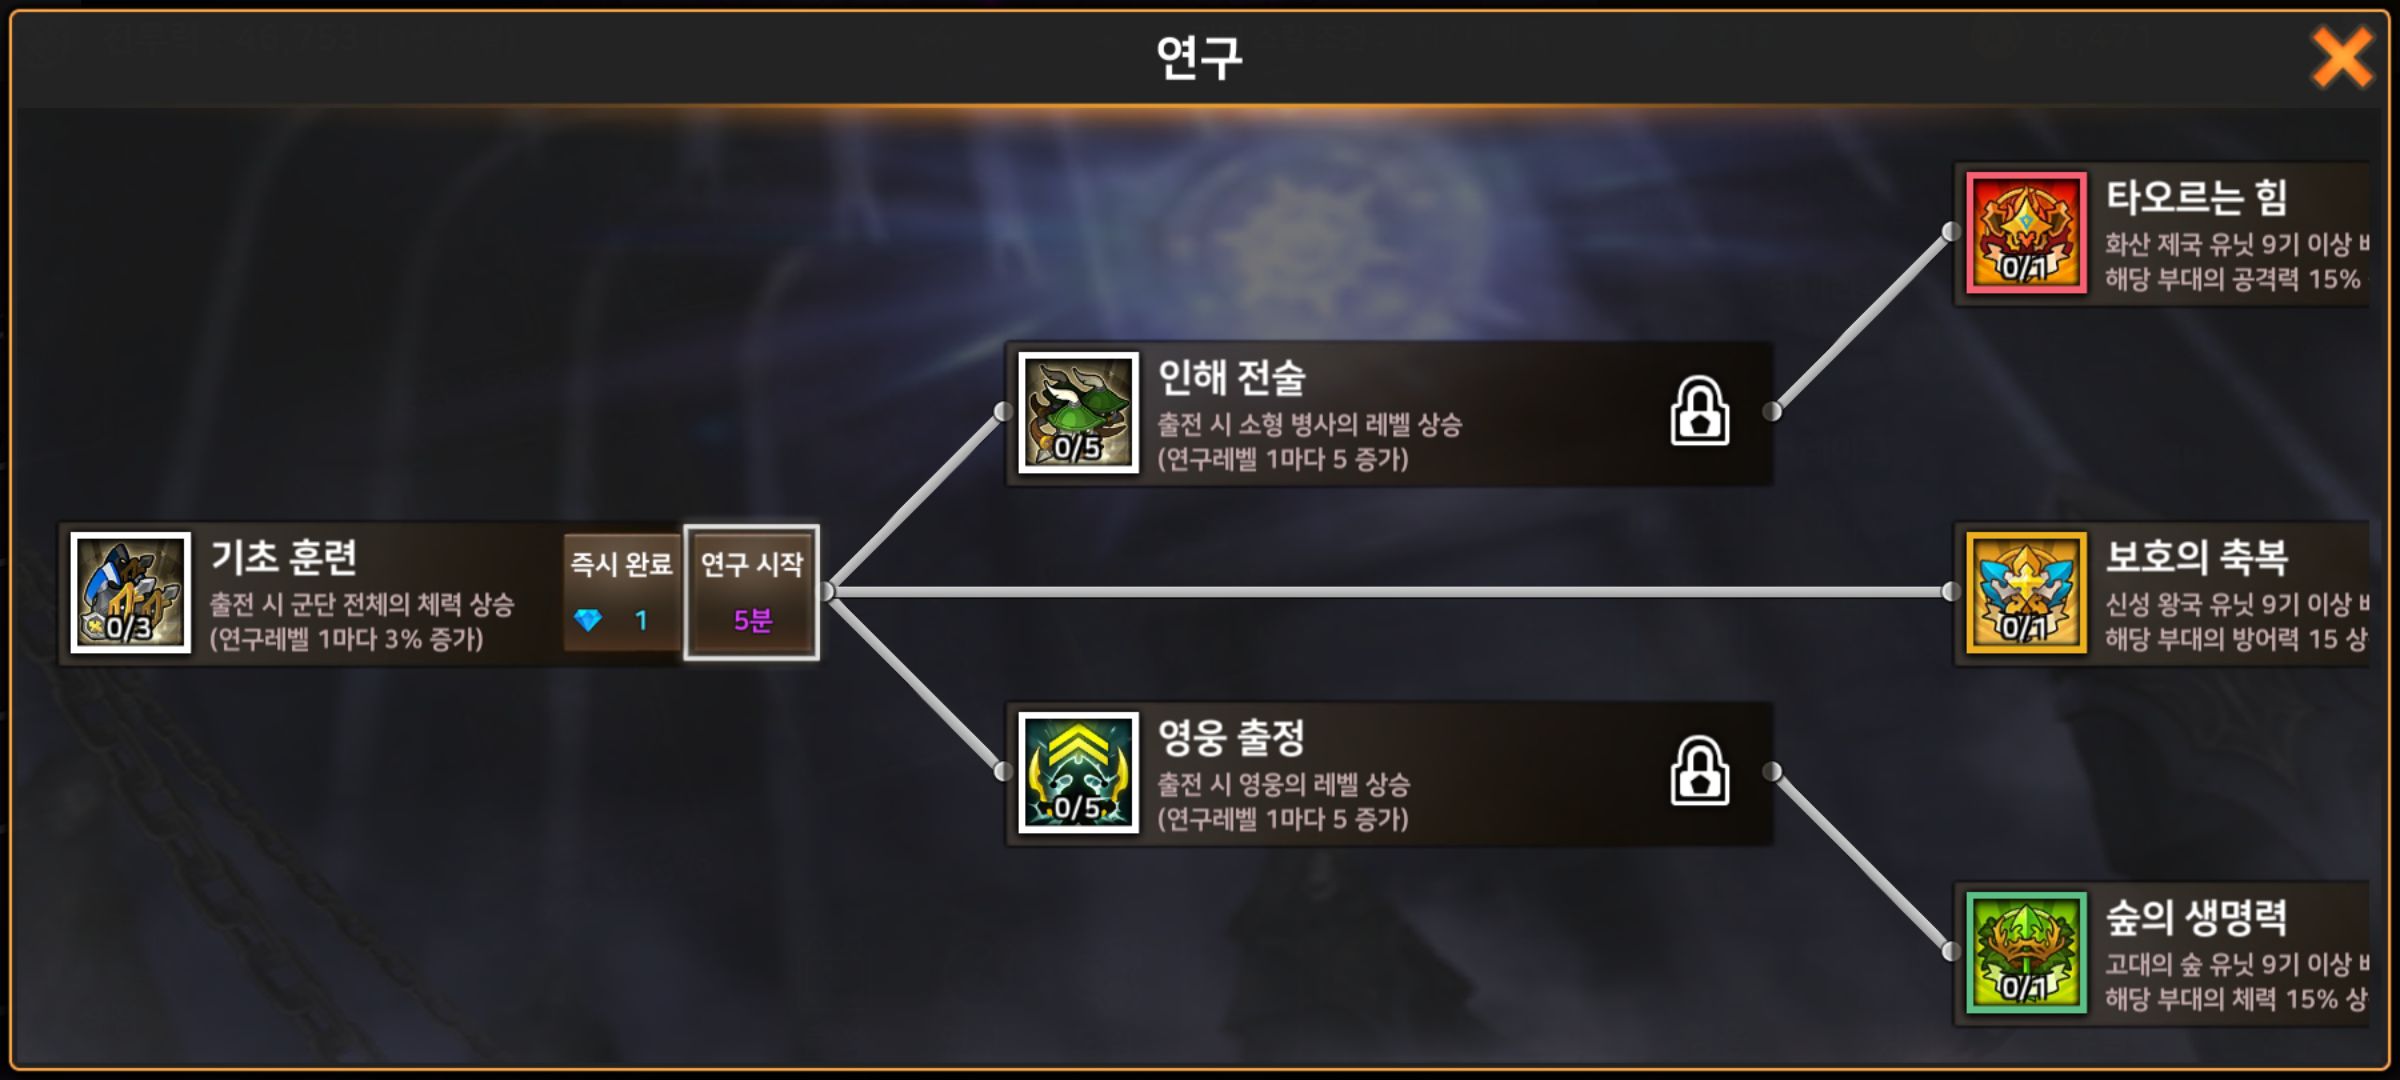
Task: Select the 보호의 축복 gold emblem icon
Action: click(x=2026, y=592)
